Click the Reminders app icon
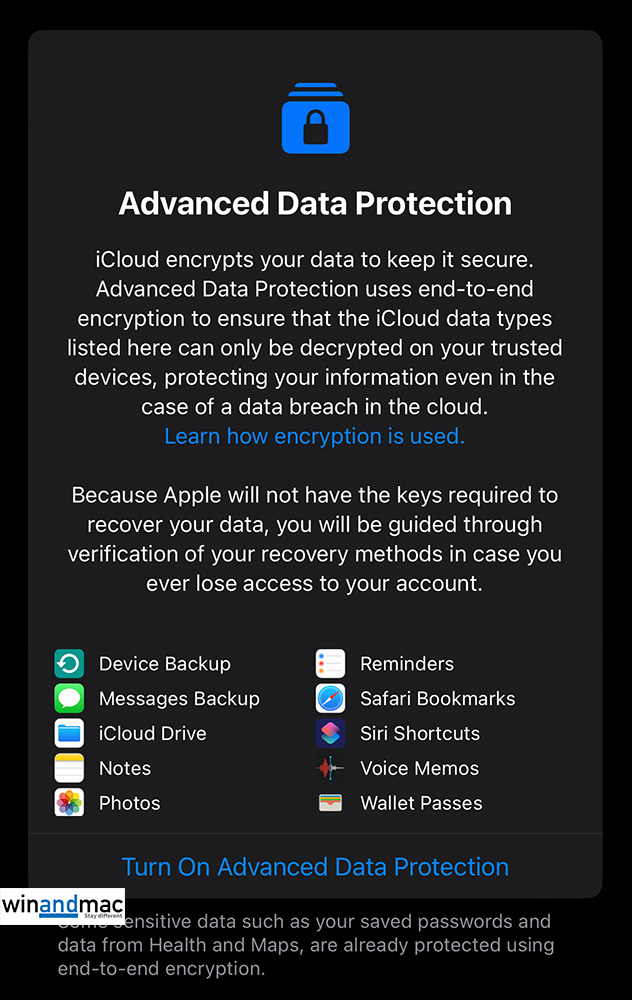 pos(330,664)
